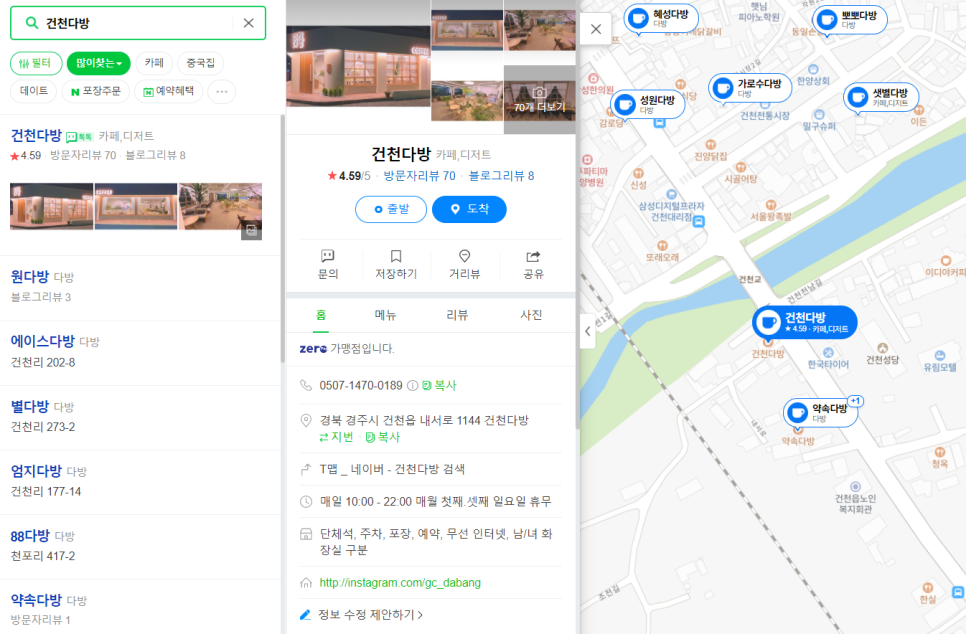This screenshot has height=634, width=966.
Task: Click the 청옥 restaurant map icon
Action: (940, 452)
